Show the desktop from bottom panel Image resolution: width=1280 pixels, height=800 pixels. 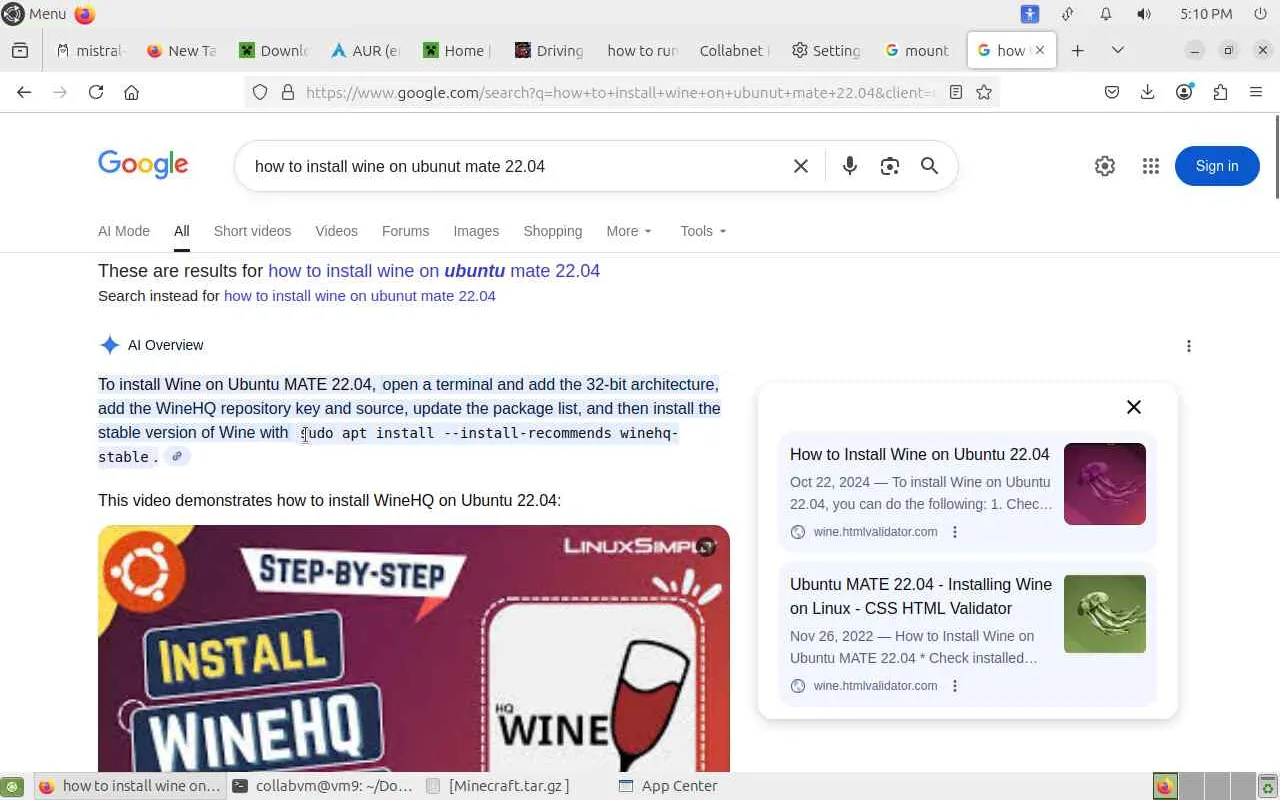tap(12, 786)
